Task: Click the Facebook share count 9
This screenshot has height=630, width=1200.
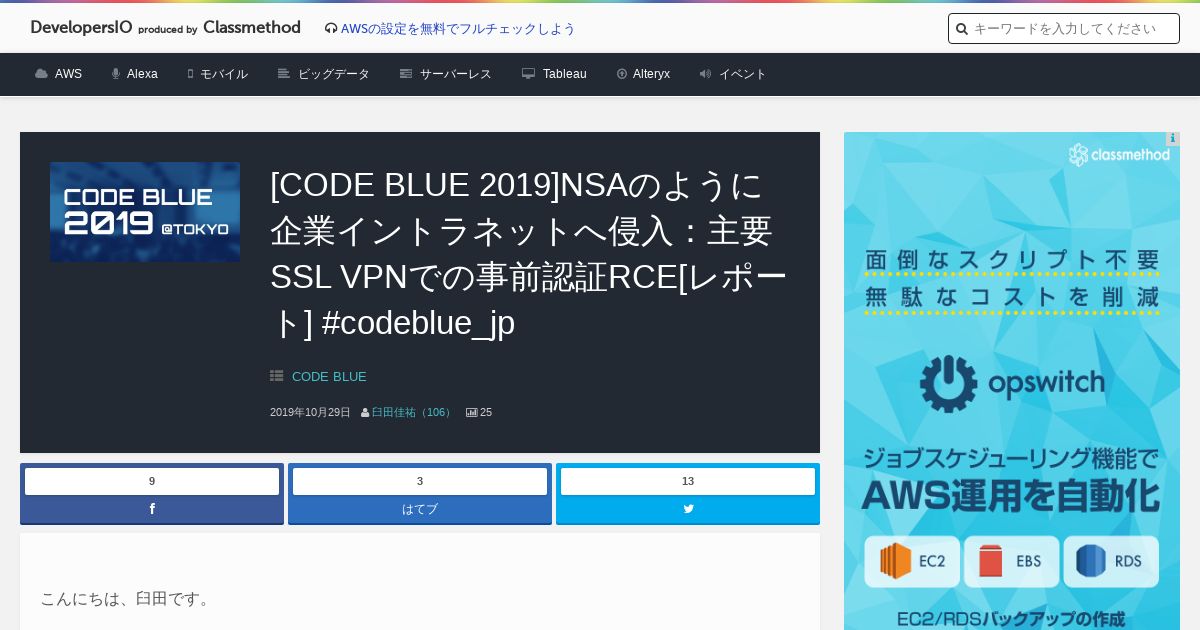Action: (x=152, y=481)
